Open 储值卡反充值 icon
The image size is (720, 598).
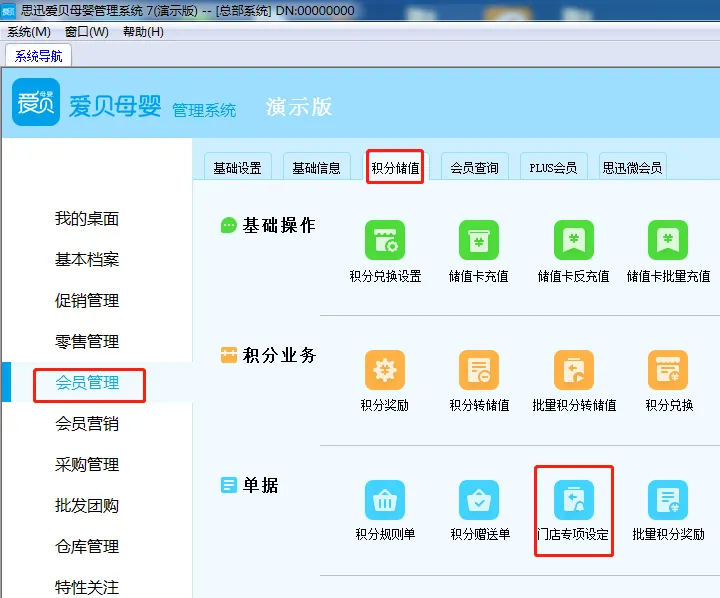[x=574, y=240]
